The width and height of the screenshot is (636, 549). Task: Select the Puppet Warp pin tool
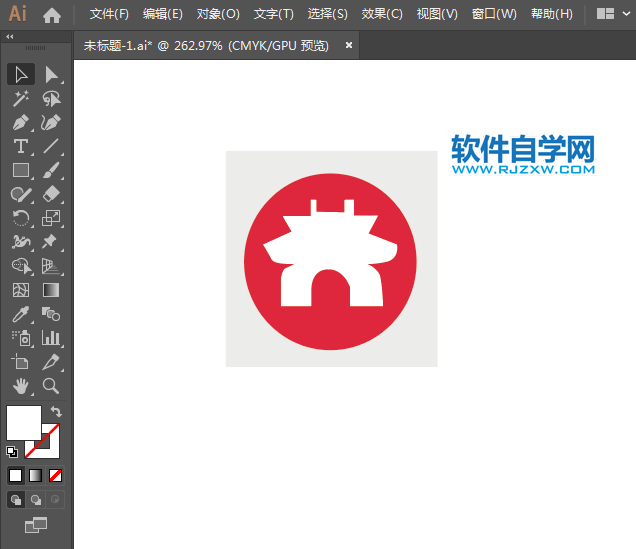pos(49,242)
